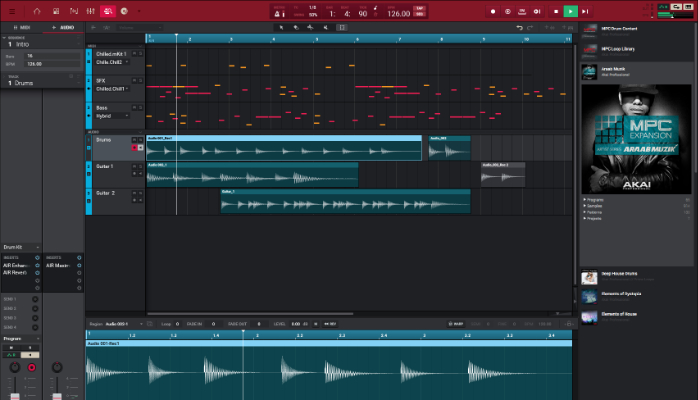Stop playback

pyautogui.click(x=556, y=12)
